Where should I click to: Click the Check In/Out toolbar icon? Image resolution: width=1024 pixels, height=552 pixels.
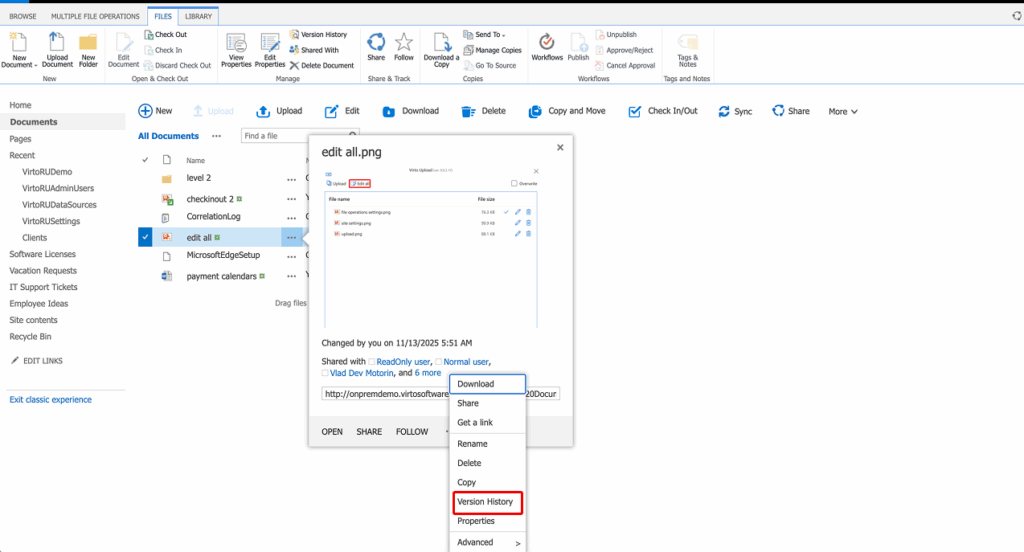634,111
